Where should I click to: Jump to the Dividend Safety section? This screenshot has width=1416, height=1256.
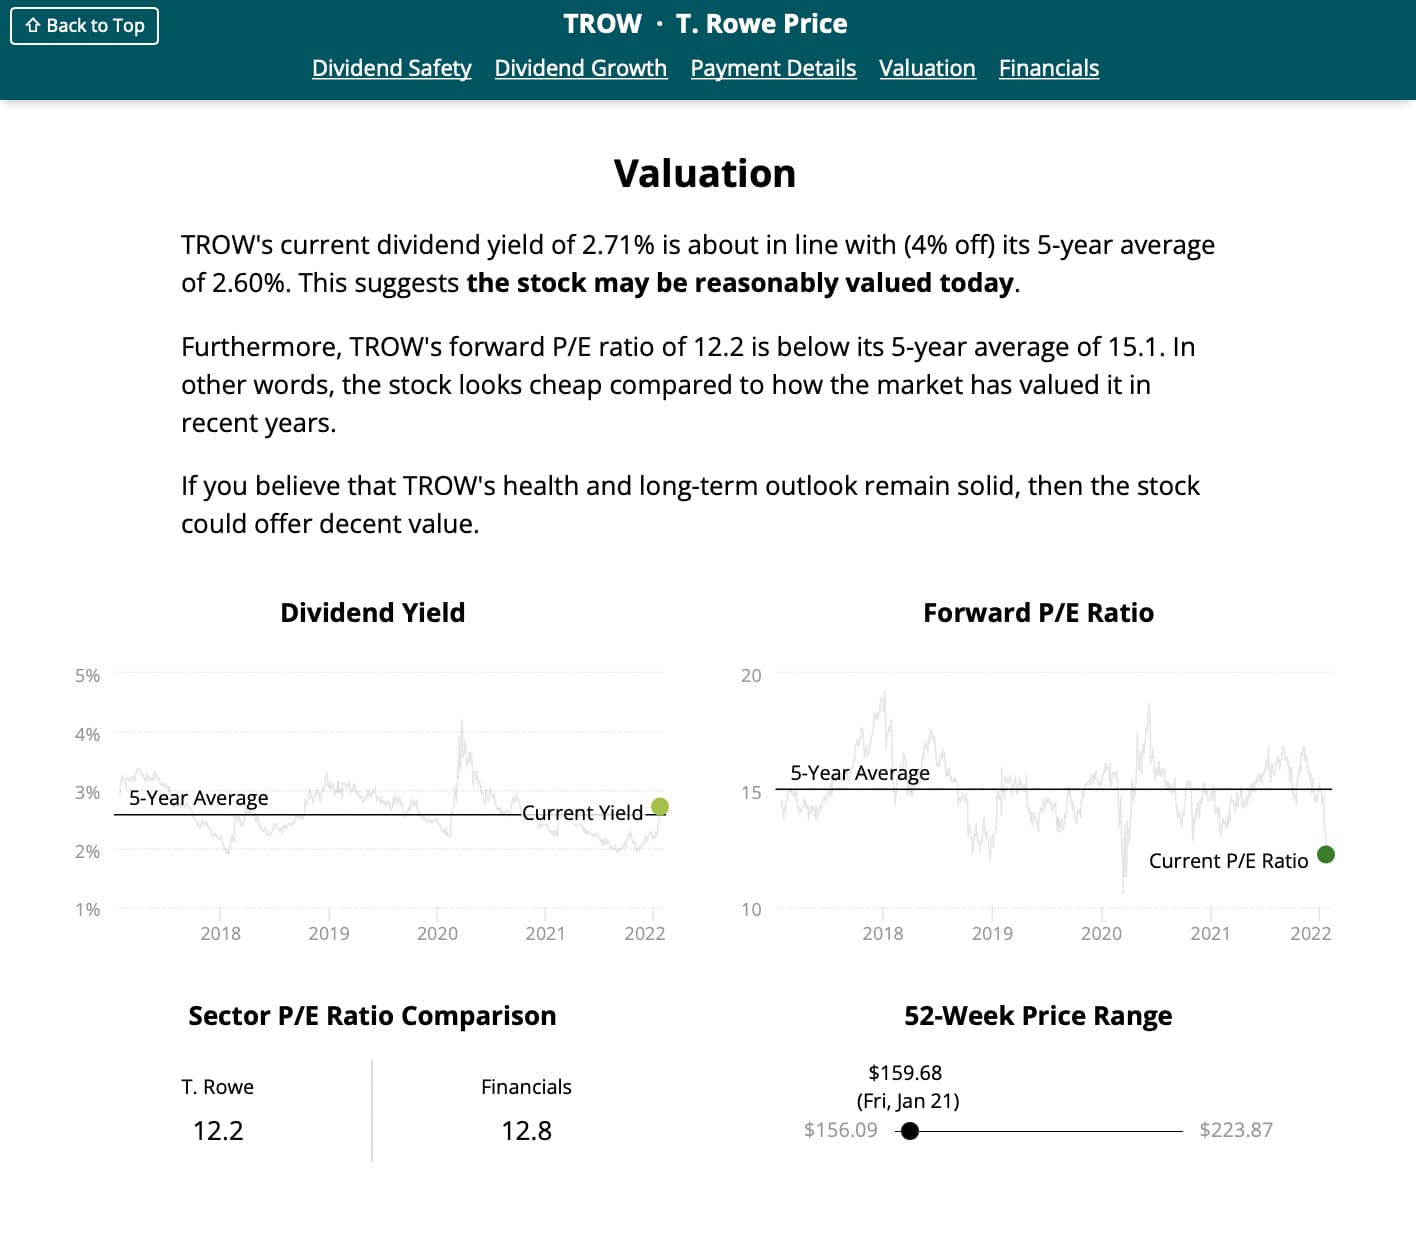[x=392, y=68]
